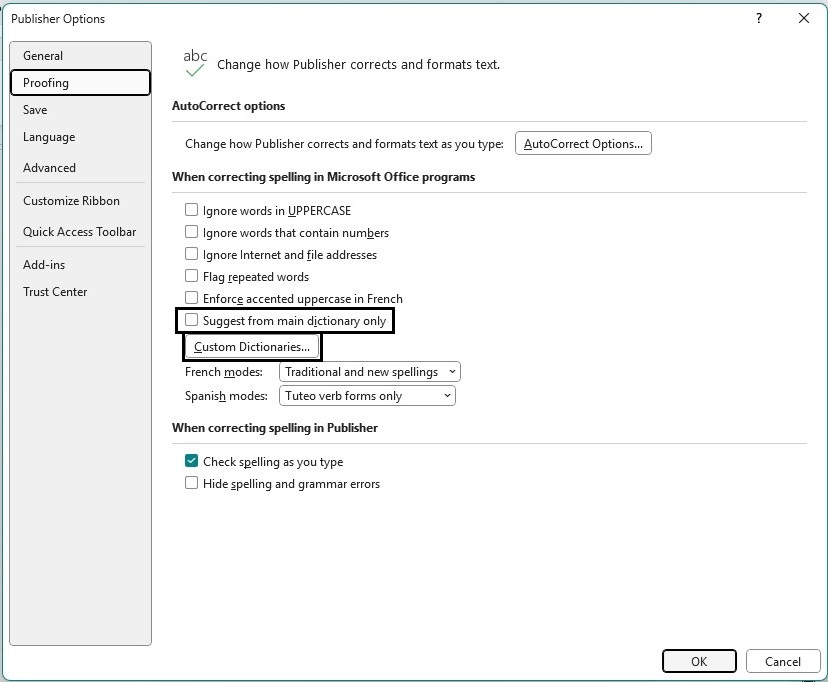Switch to the Save category
Image resolution: width=828 pixels, height=682 pixels.
35,110
